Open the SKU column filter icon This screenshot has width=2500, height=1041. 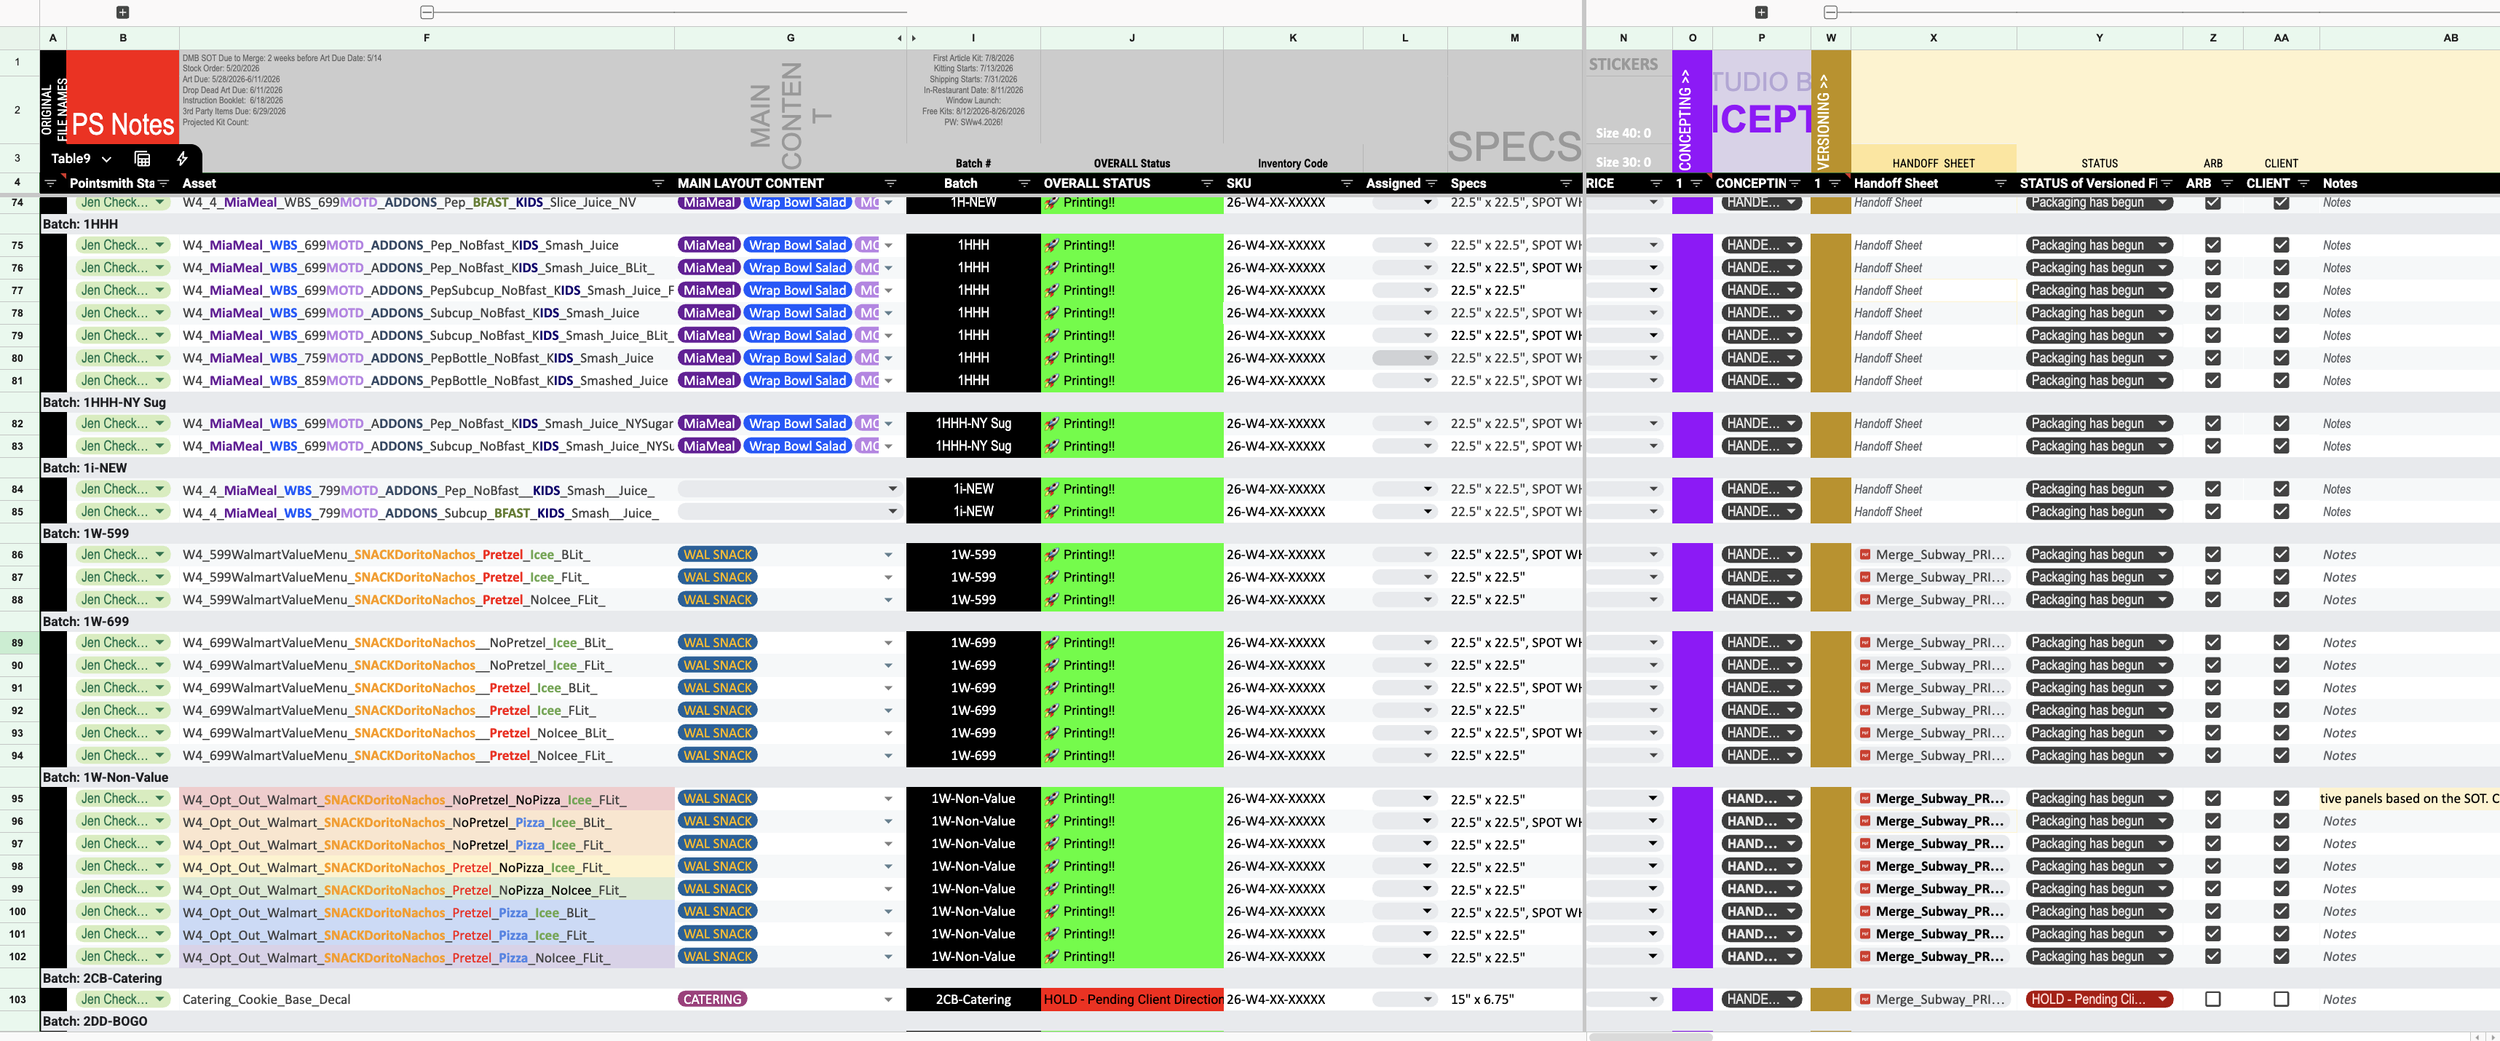tap(1347, 183)
